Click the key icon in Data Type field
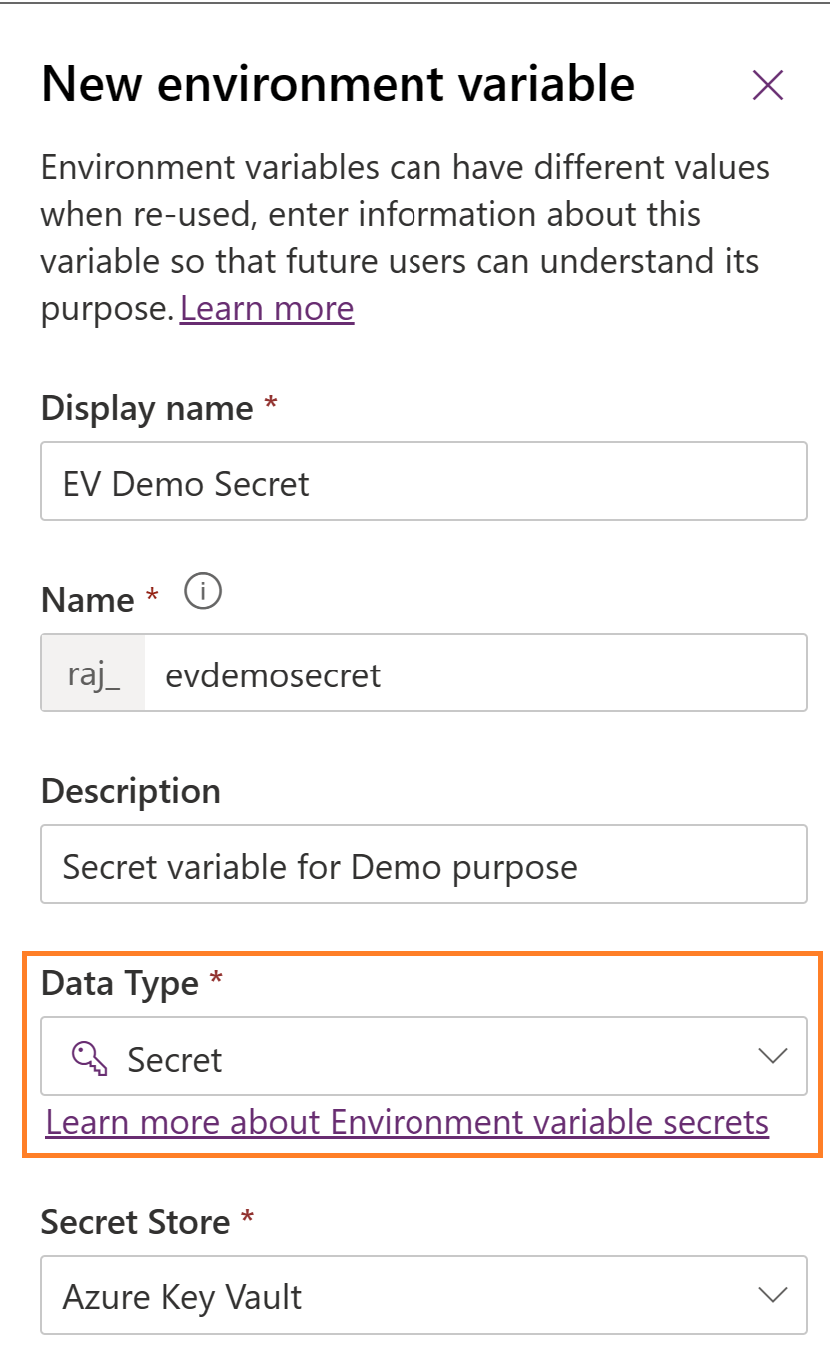Image resolution: width=830 pixels, height=1345 pixels. [x=89, y=1058]
